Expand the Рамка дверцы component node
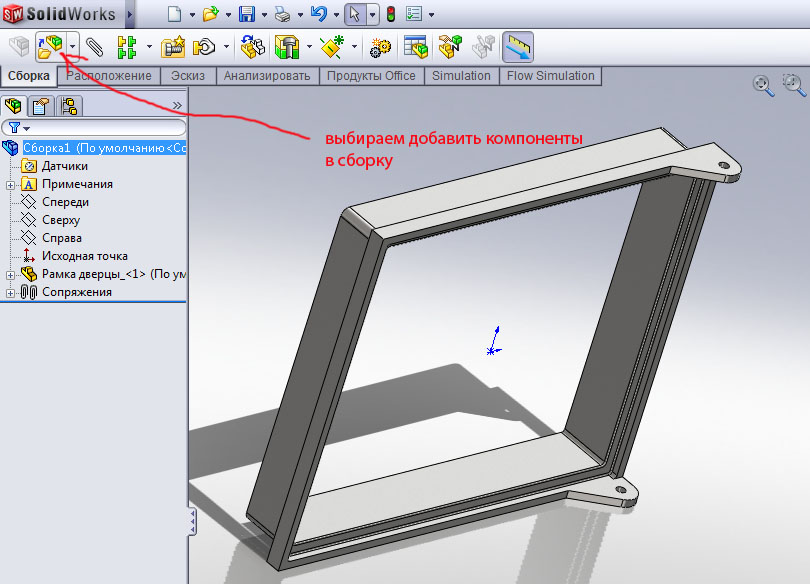Image resolution: width=810 pixels, height=584 pixels. (x=11, y=275)
